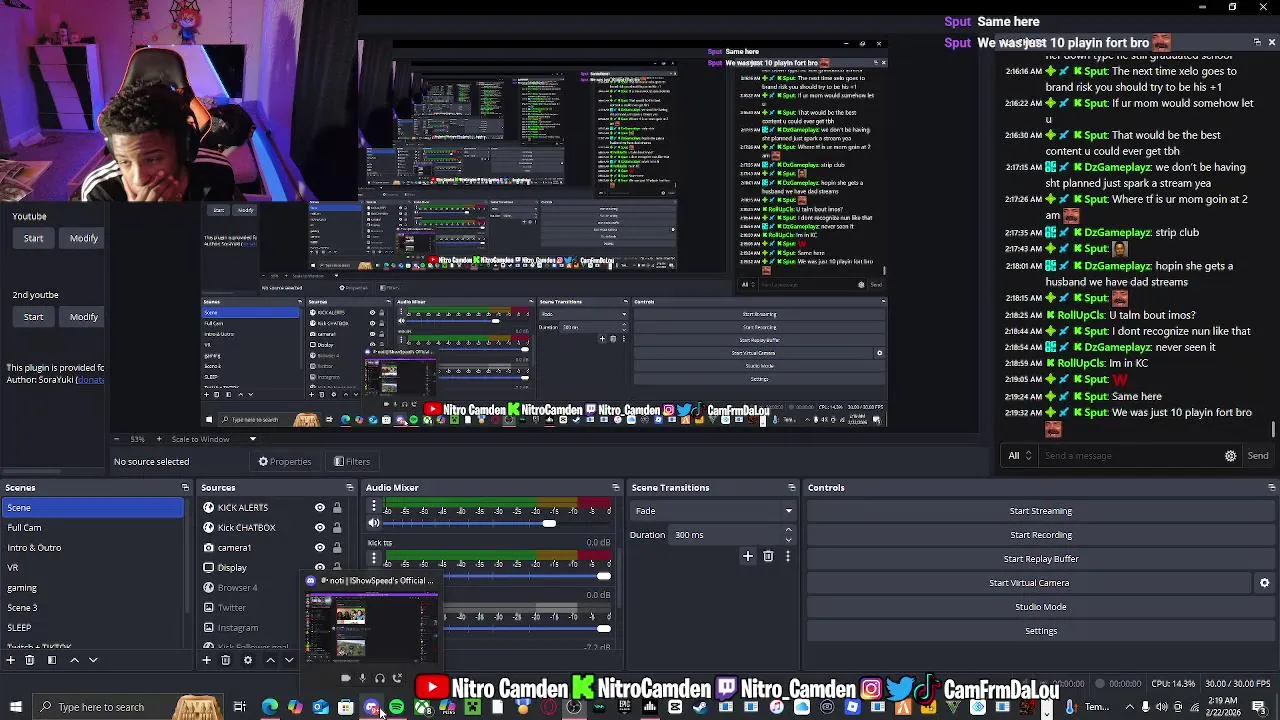Hide the KICK ALERTS source
The image size is (1280, 720).
tap(320, 508)
